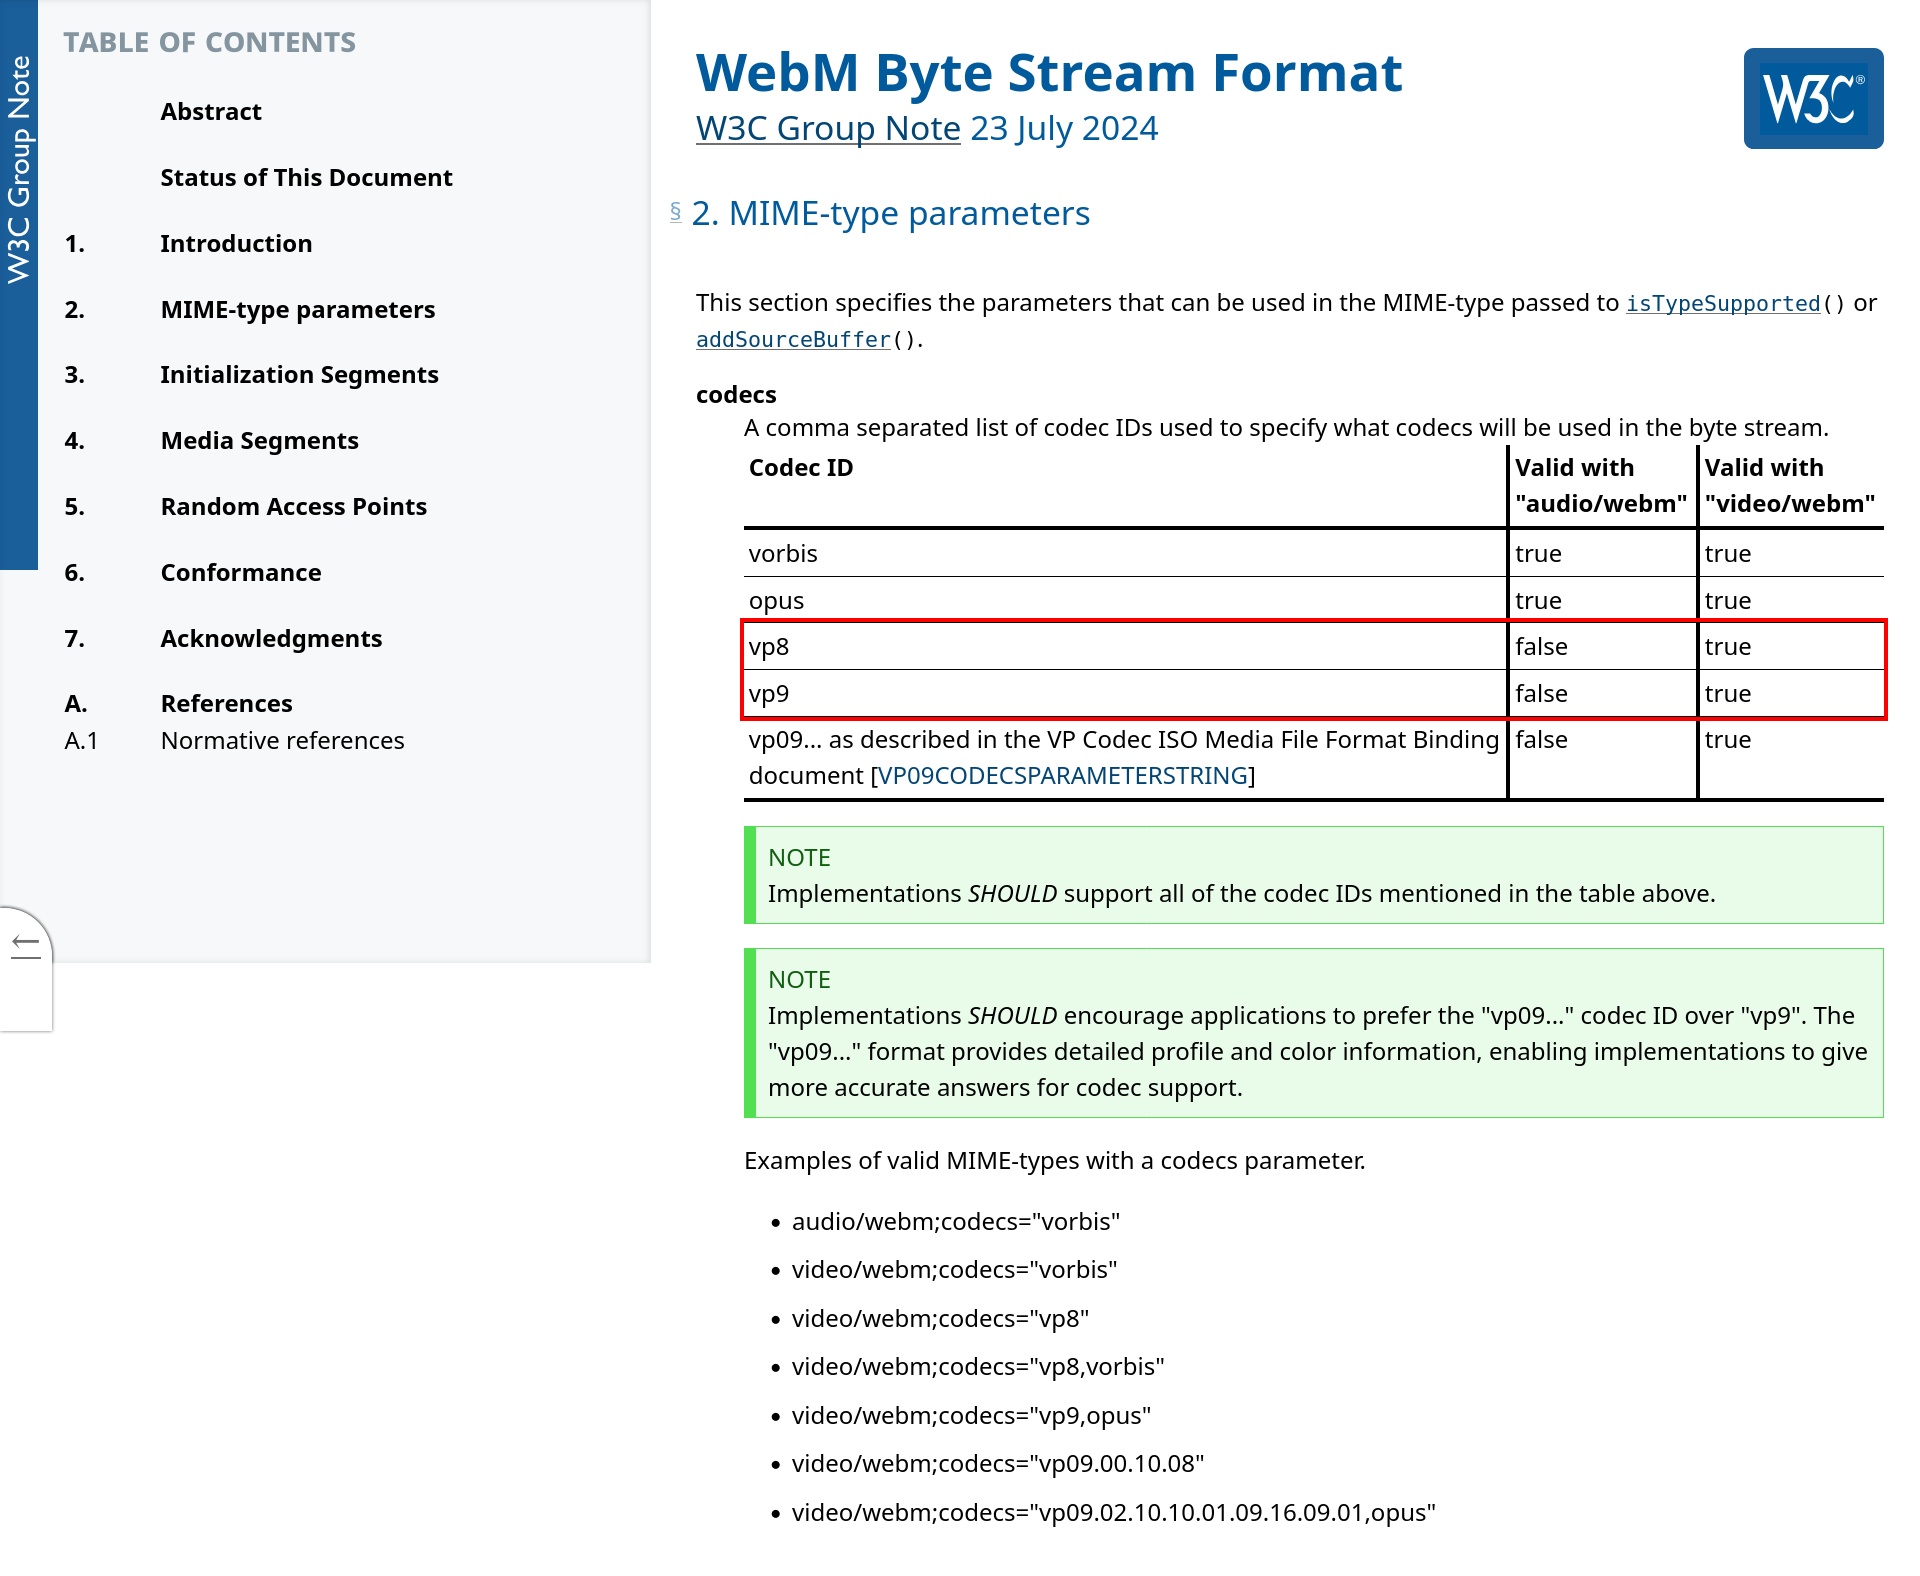
Task: Click the true audio/webm cell for opus
Action: (x=1602, y=600)
